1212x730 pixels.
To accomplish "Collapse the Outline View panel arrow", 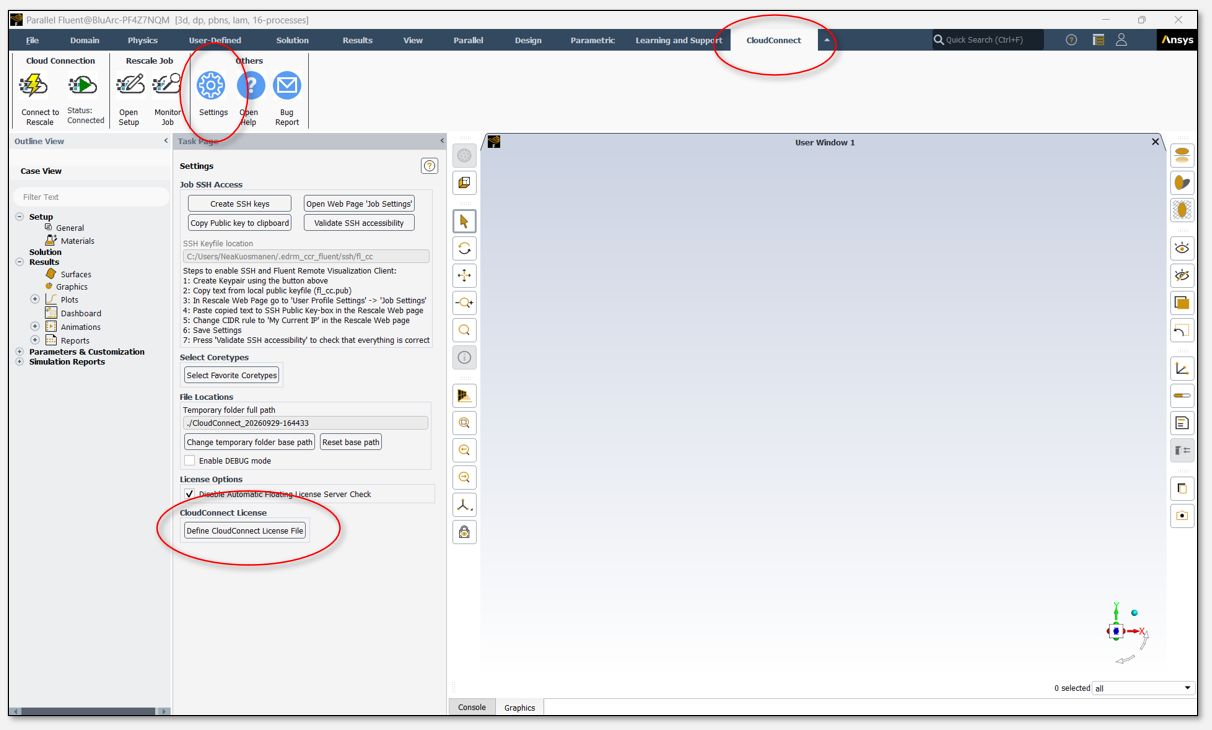I will [x=166, y=141].
